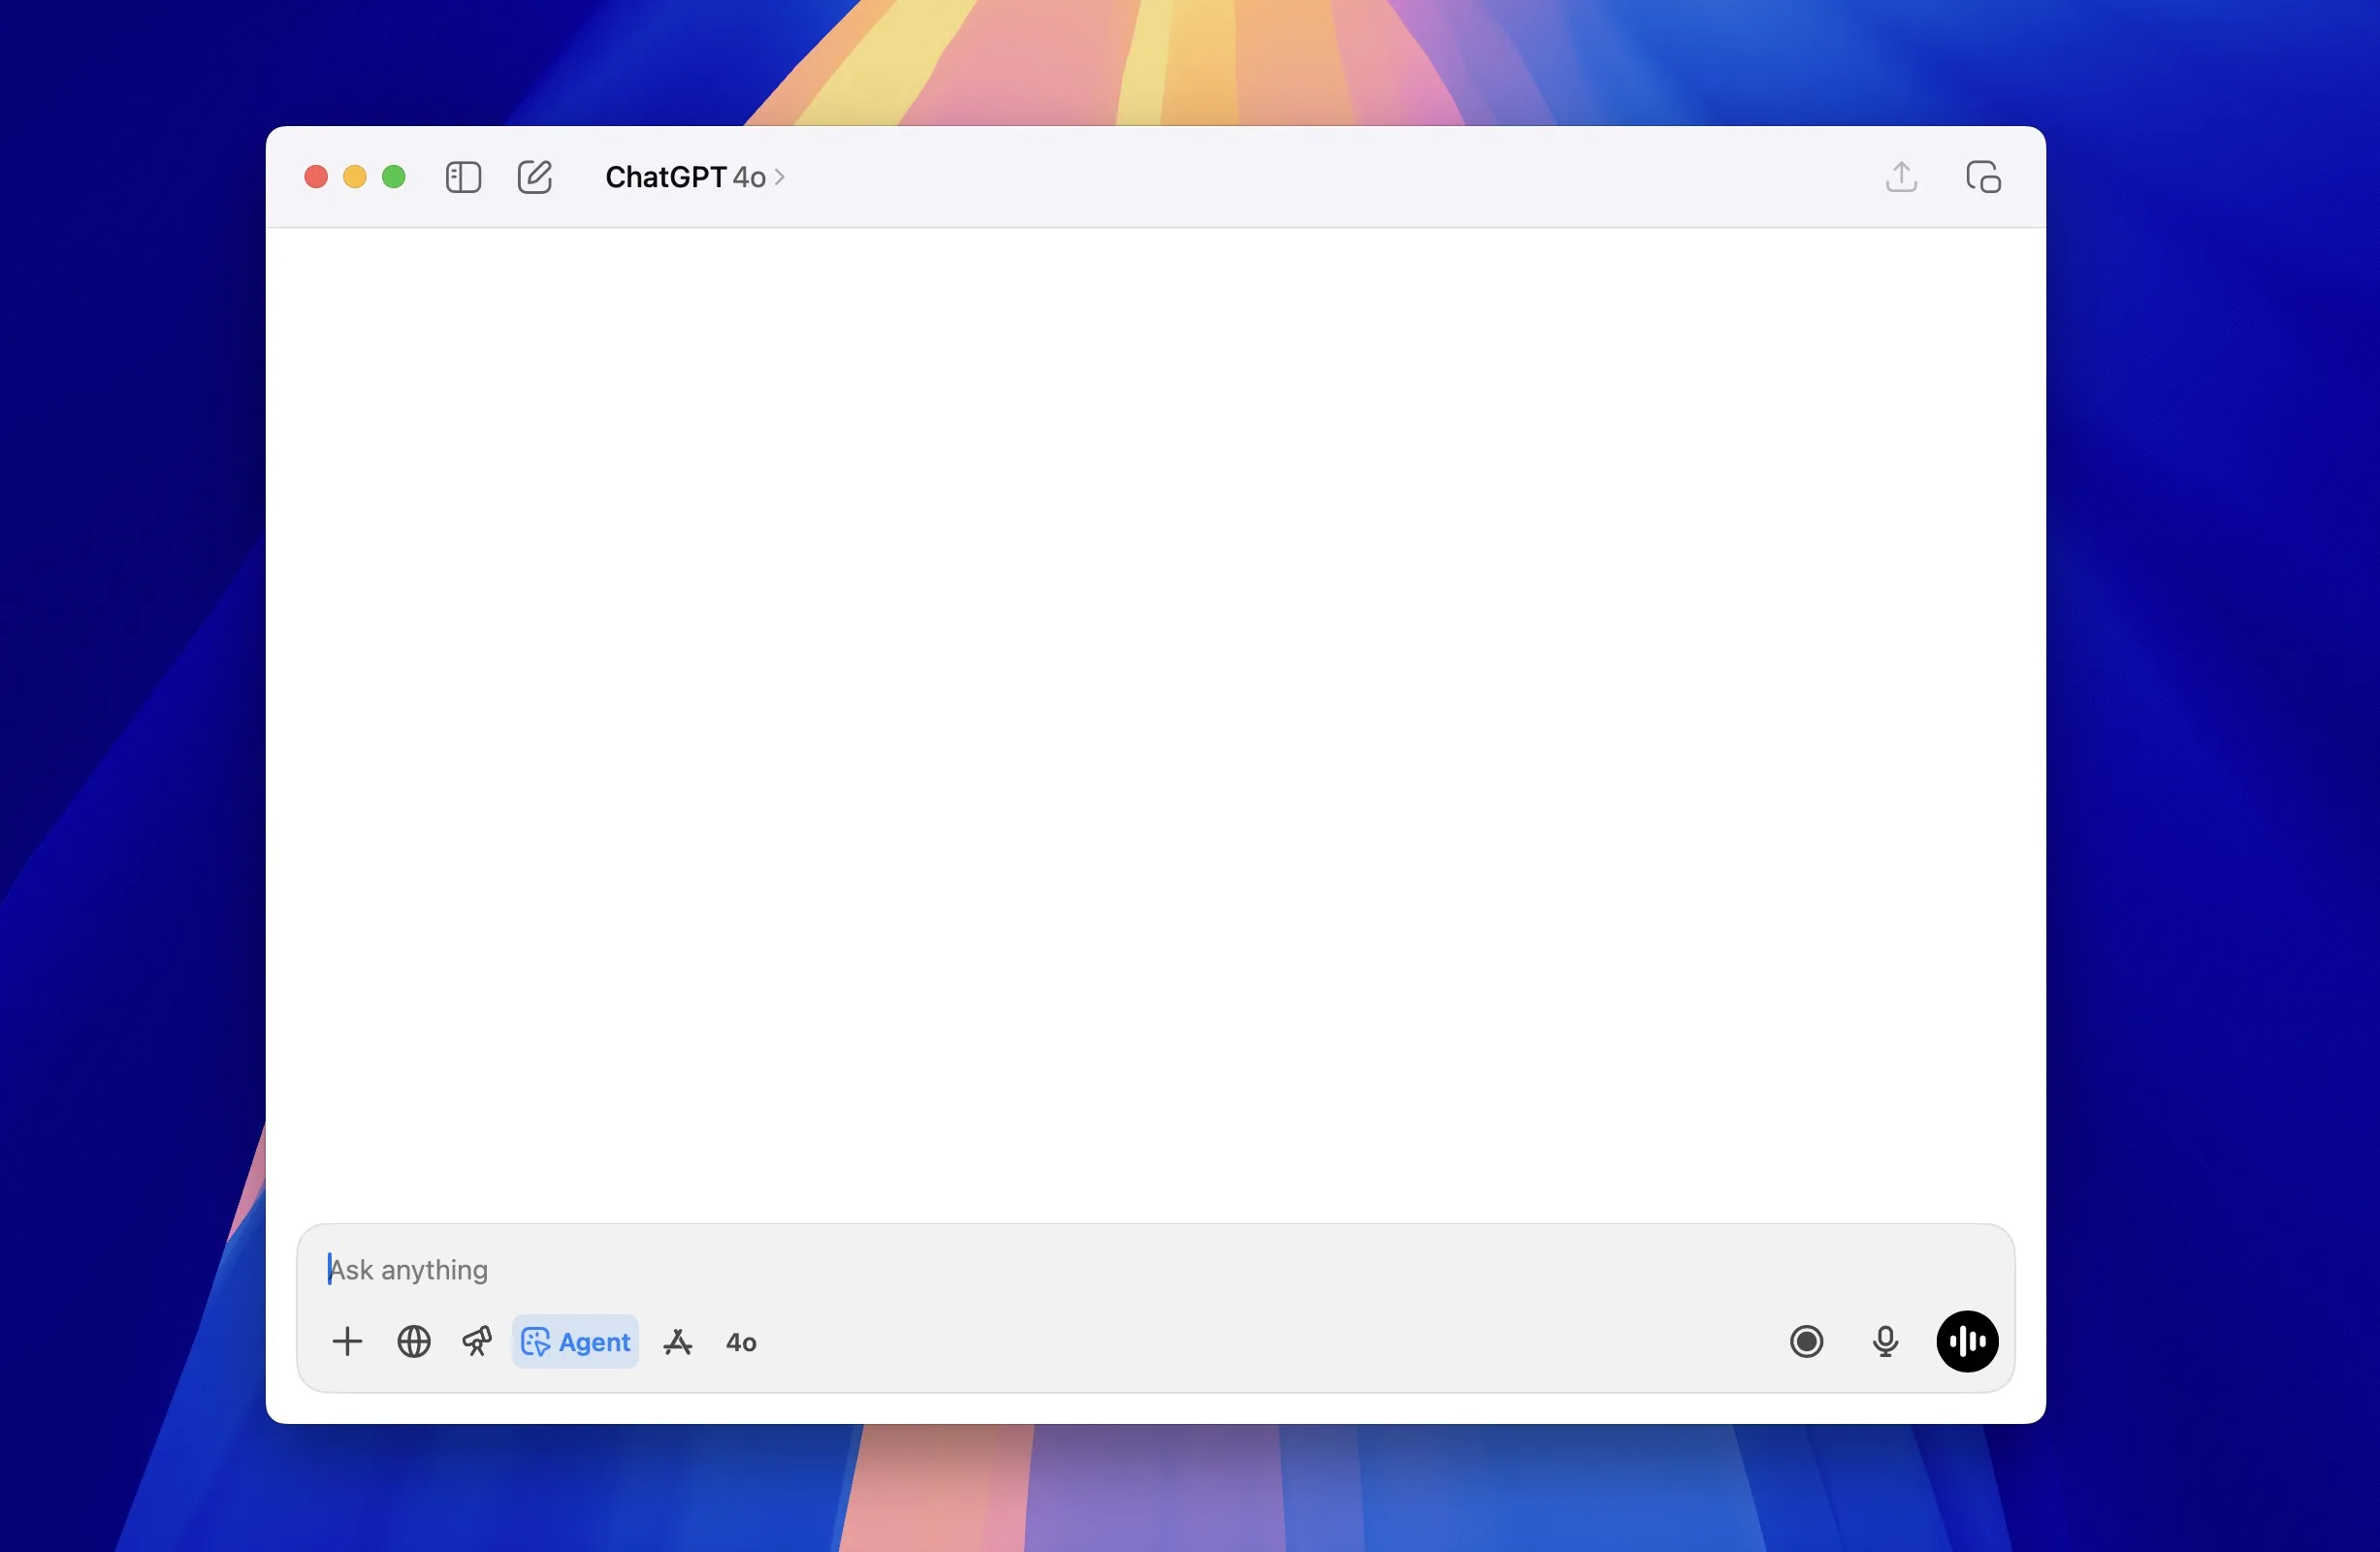
Task: Click the share chat upload icon
Action: [x=1901, y=177]
